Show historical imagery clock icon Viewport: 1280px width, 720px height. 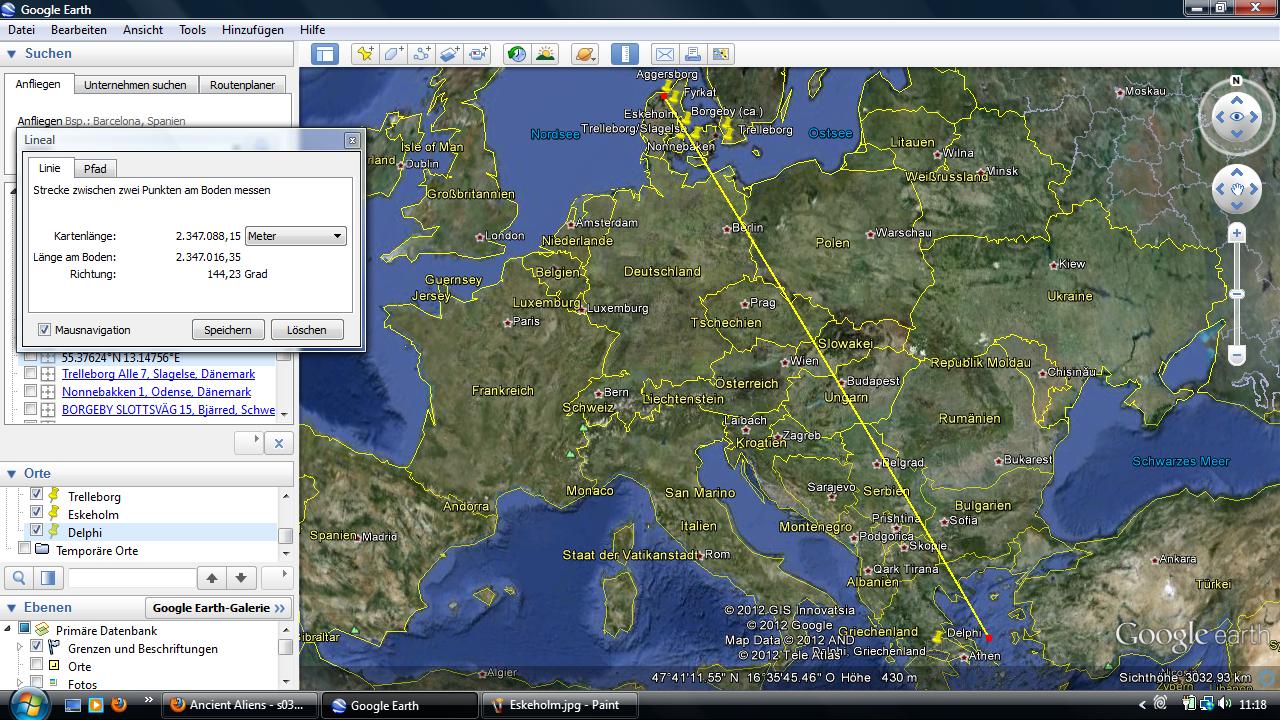click(x=517, y=54)
